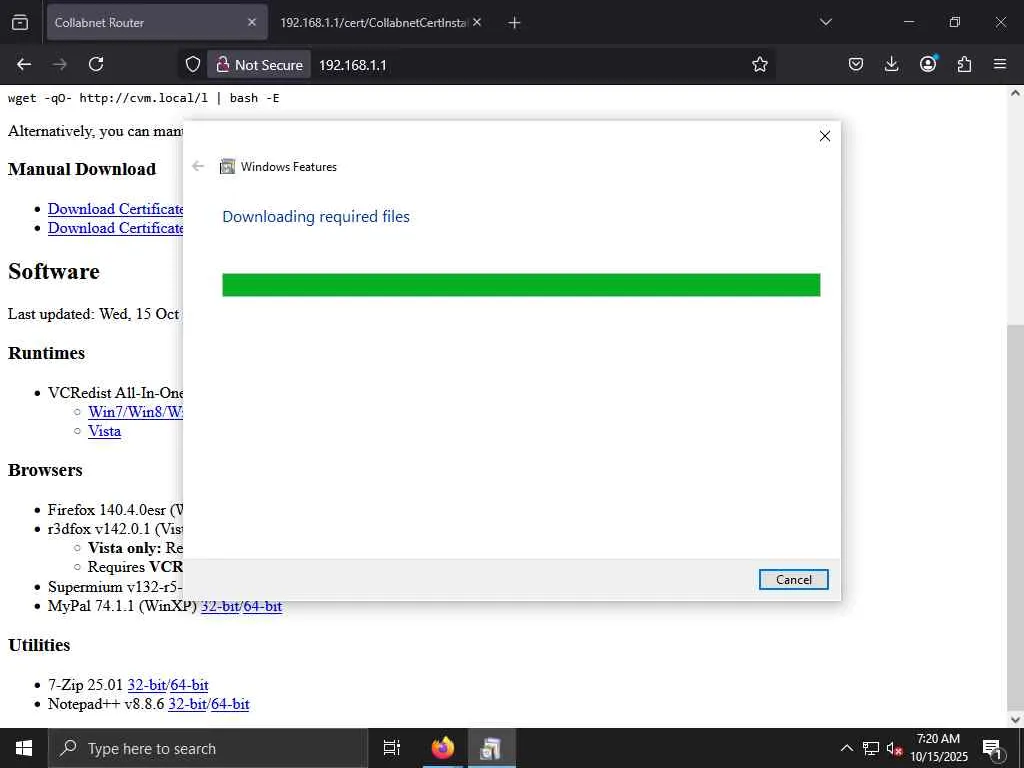The image size is (1024, 768).
Task: Click the Windows Features taskbar icon
Action: click(x=491, y=748)
